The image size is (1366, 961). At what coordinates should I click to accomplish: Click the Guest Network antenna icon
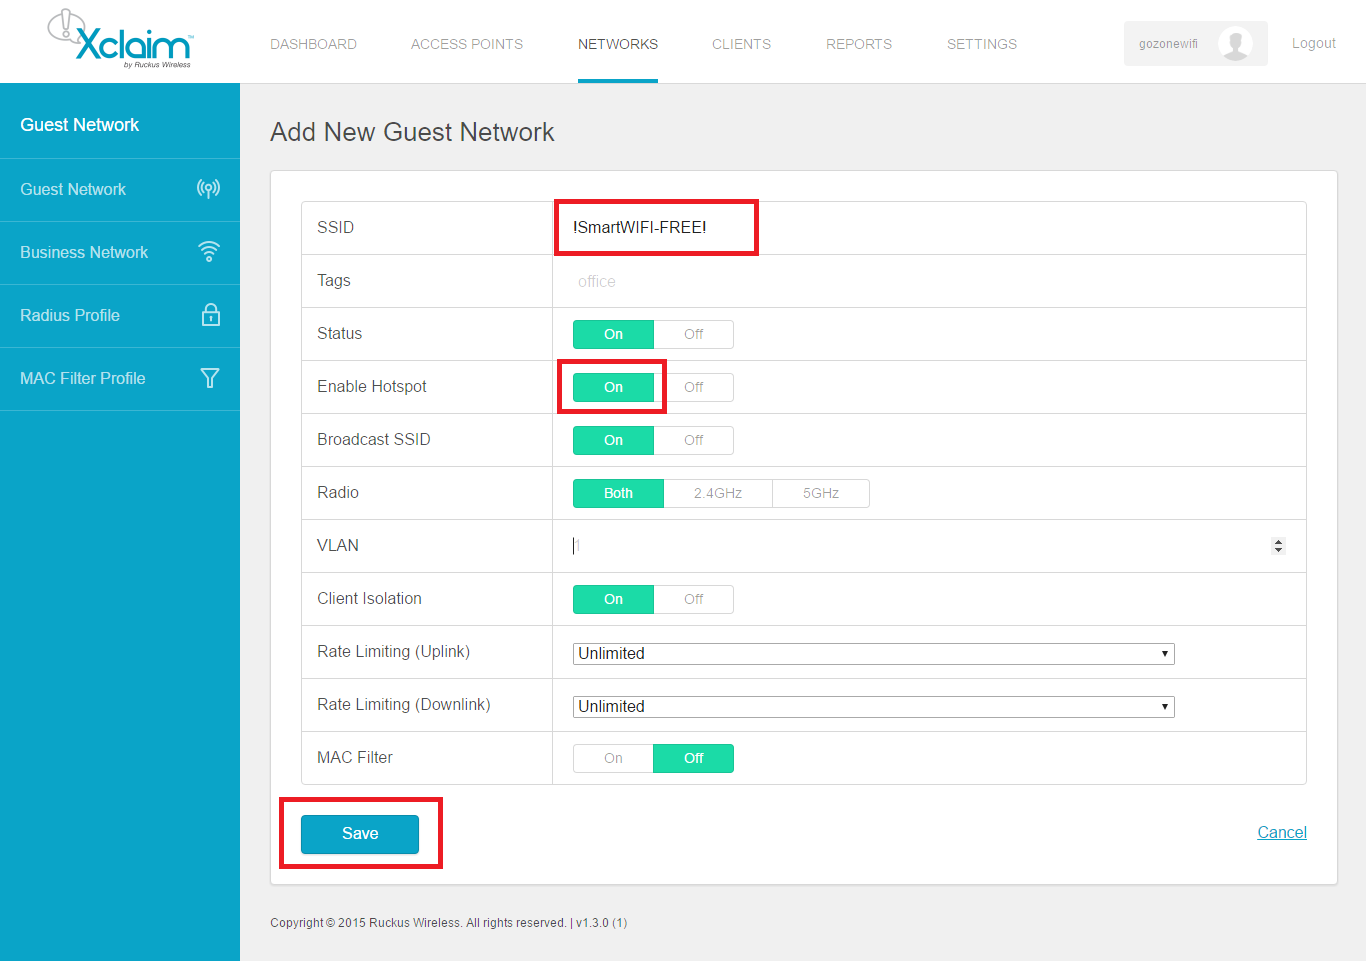tap(208, 189)
